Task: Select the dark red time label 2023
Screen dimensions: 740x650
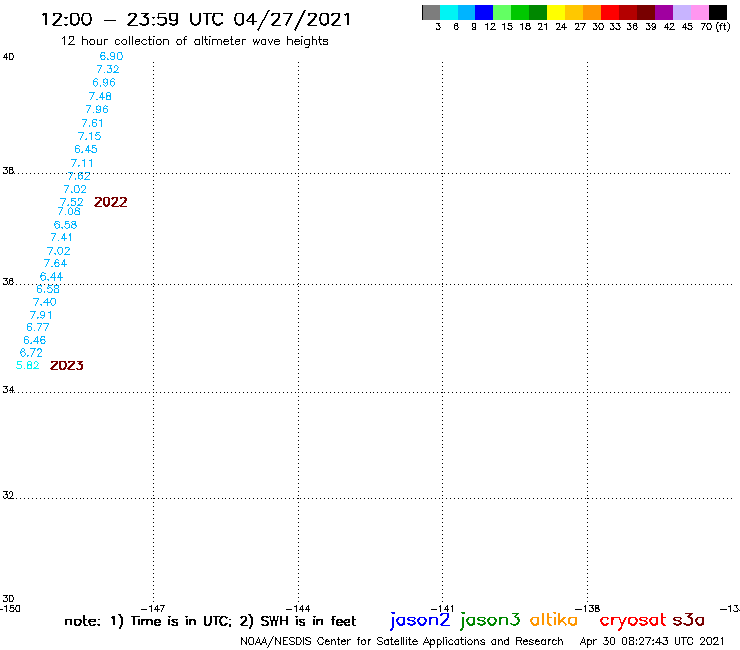Action: click(x=67, y=365)
